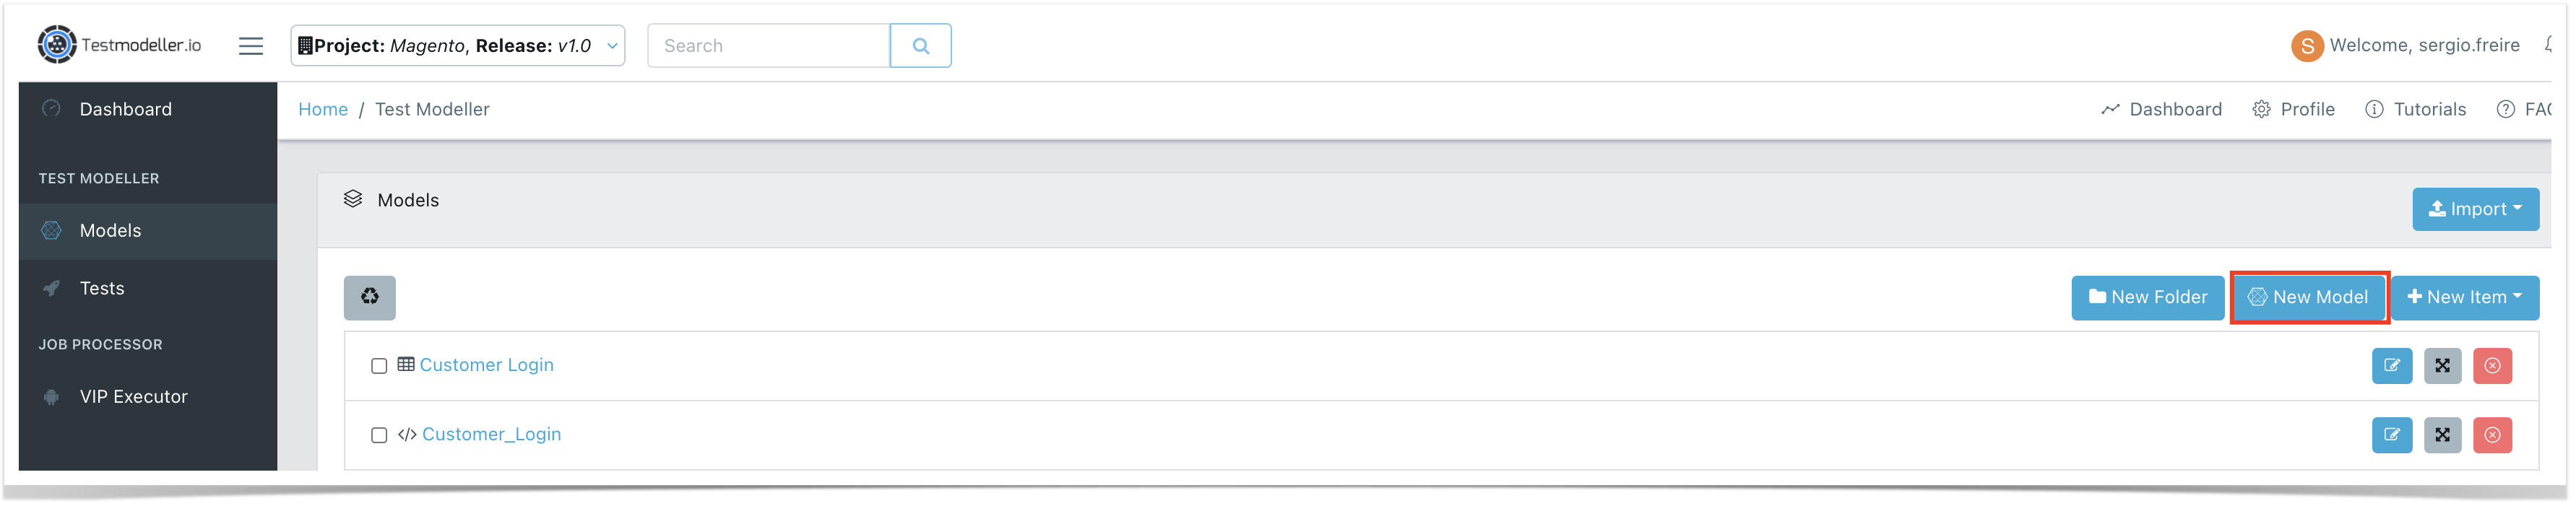Click the Search input field

768,46
